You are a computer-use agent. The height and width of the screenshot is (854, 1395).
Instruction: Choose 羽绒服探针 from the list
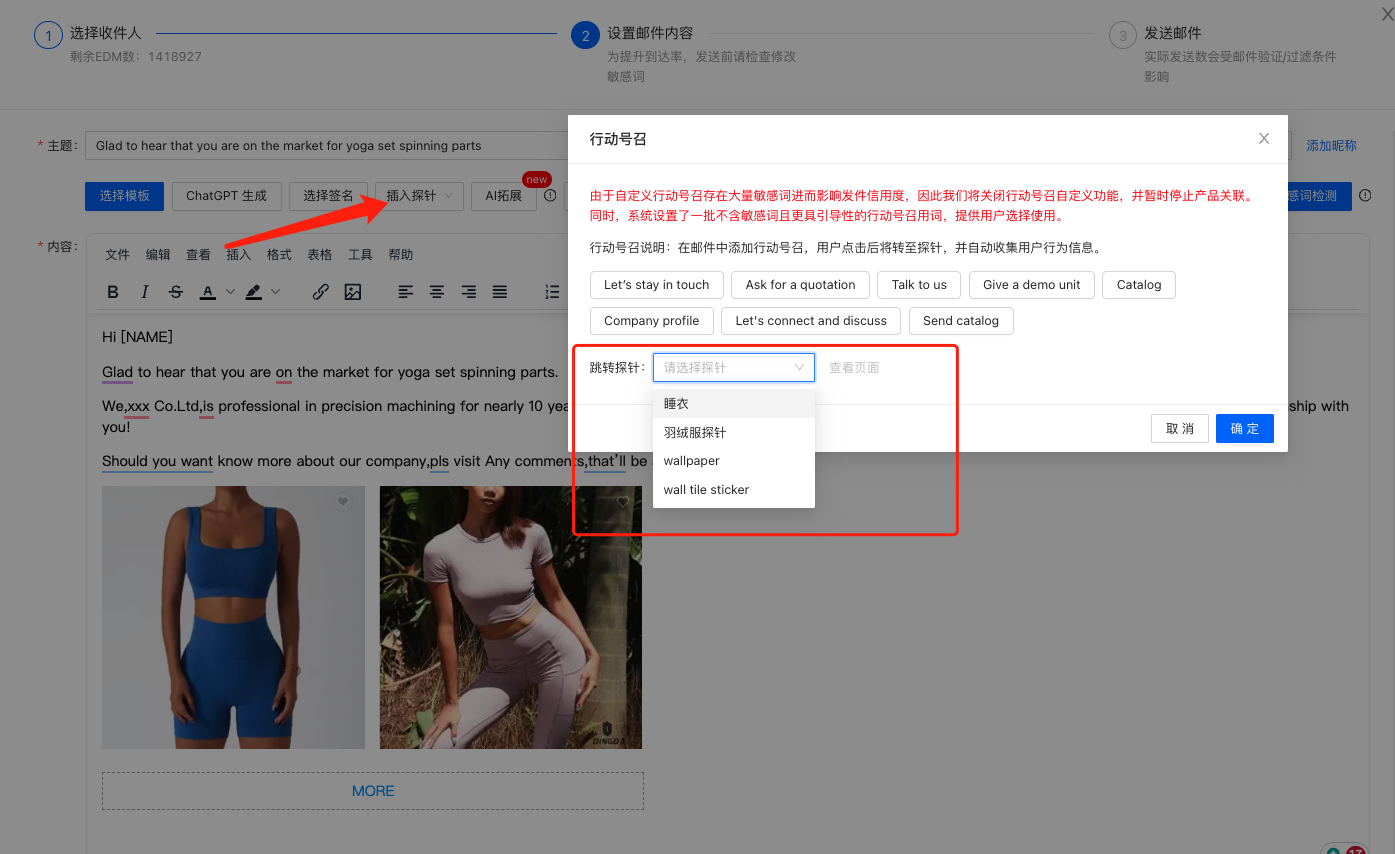[x=734, y=433]
